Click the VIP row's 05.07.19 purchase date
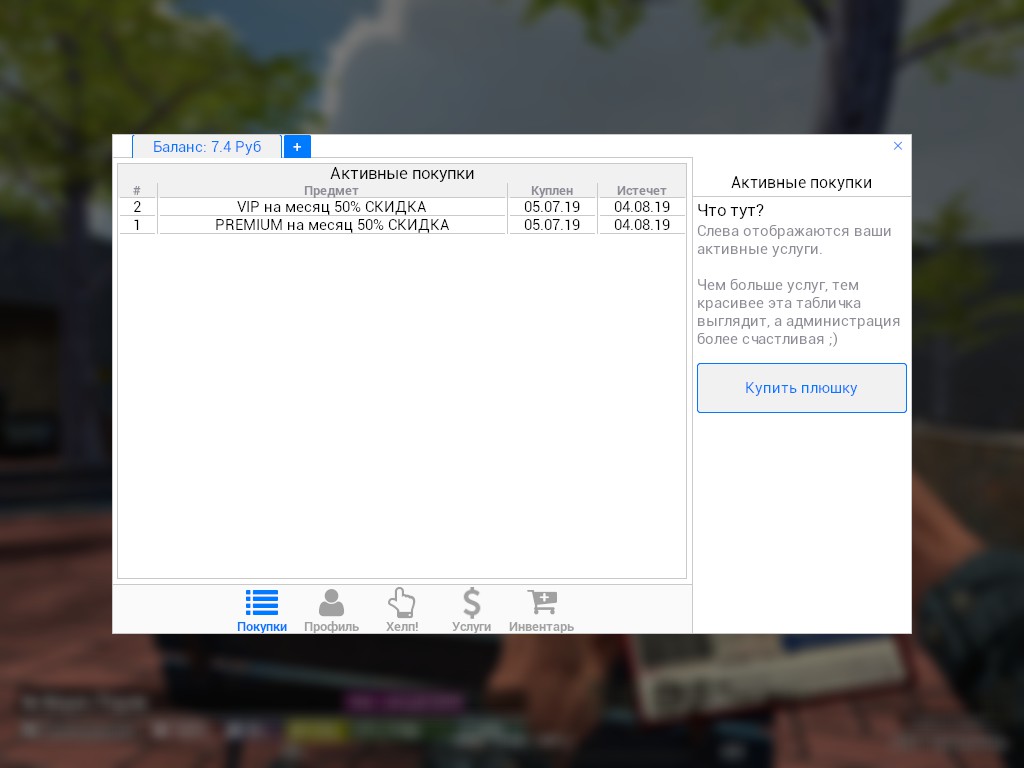 [552, 207]
